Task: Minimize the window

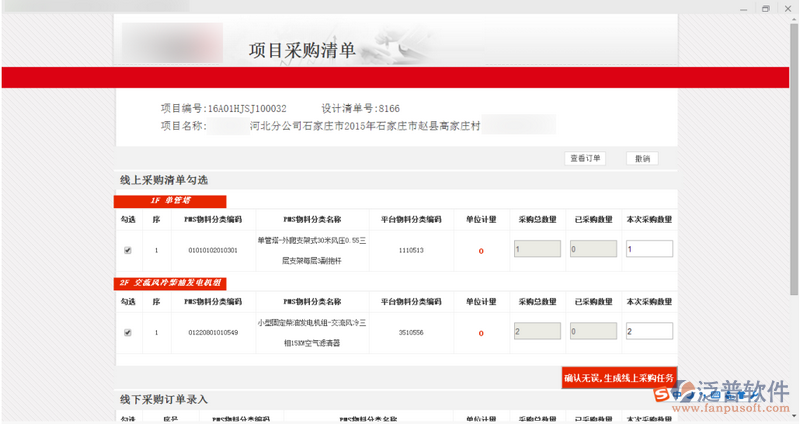Action: coord(742,8)
